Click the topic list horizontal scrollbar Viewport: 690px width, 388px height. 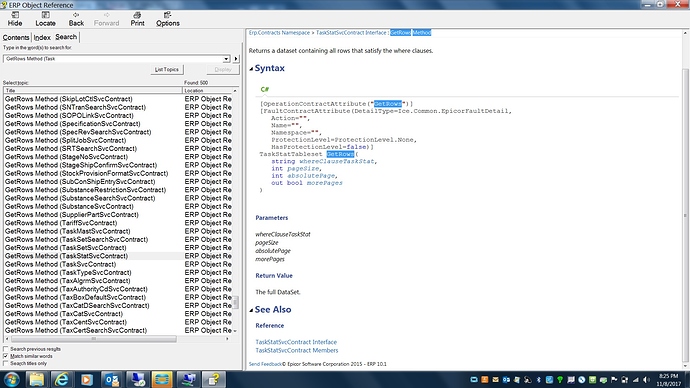pos(117,339)
